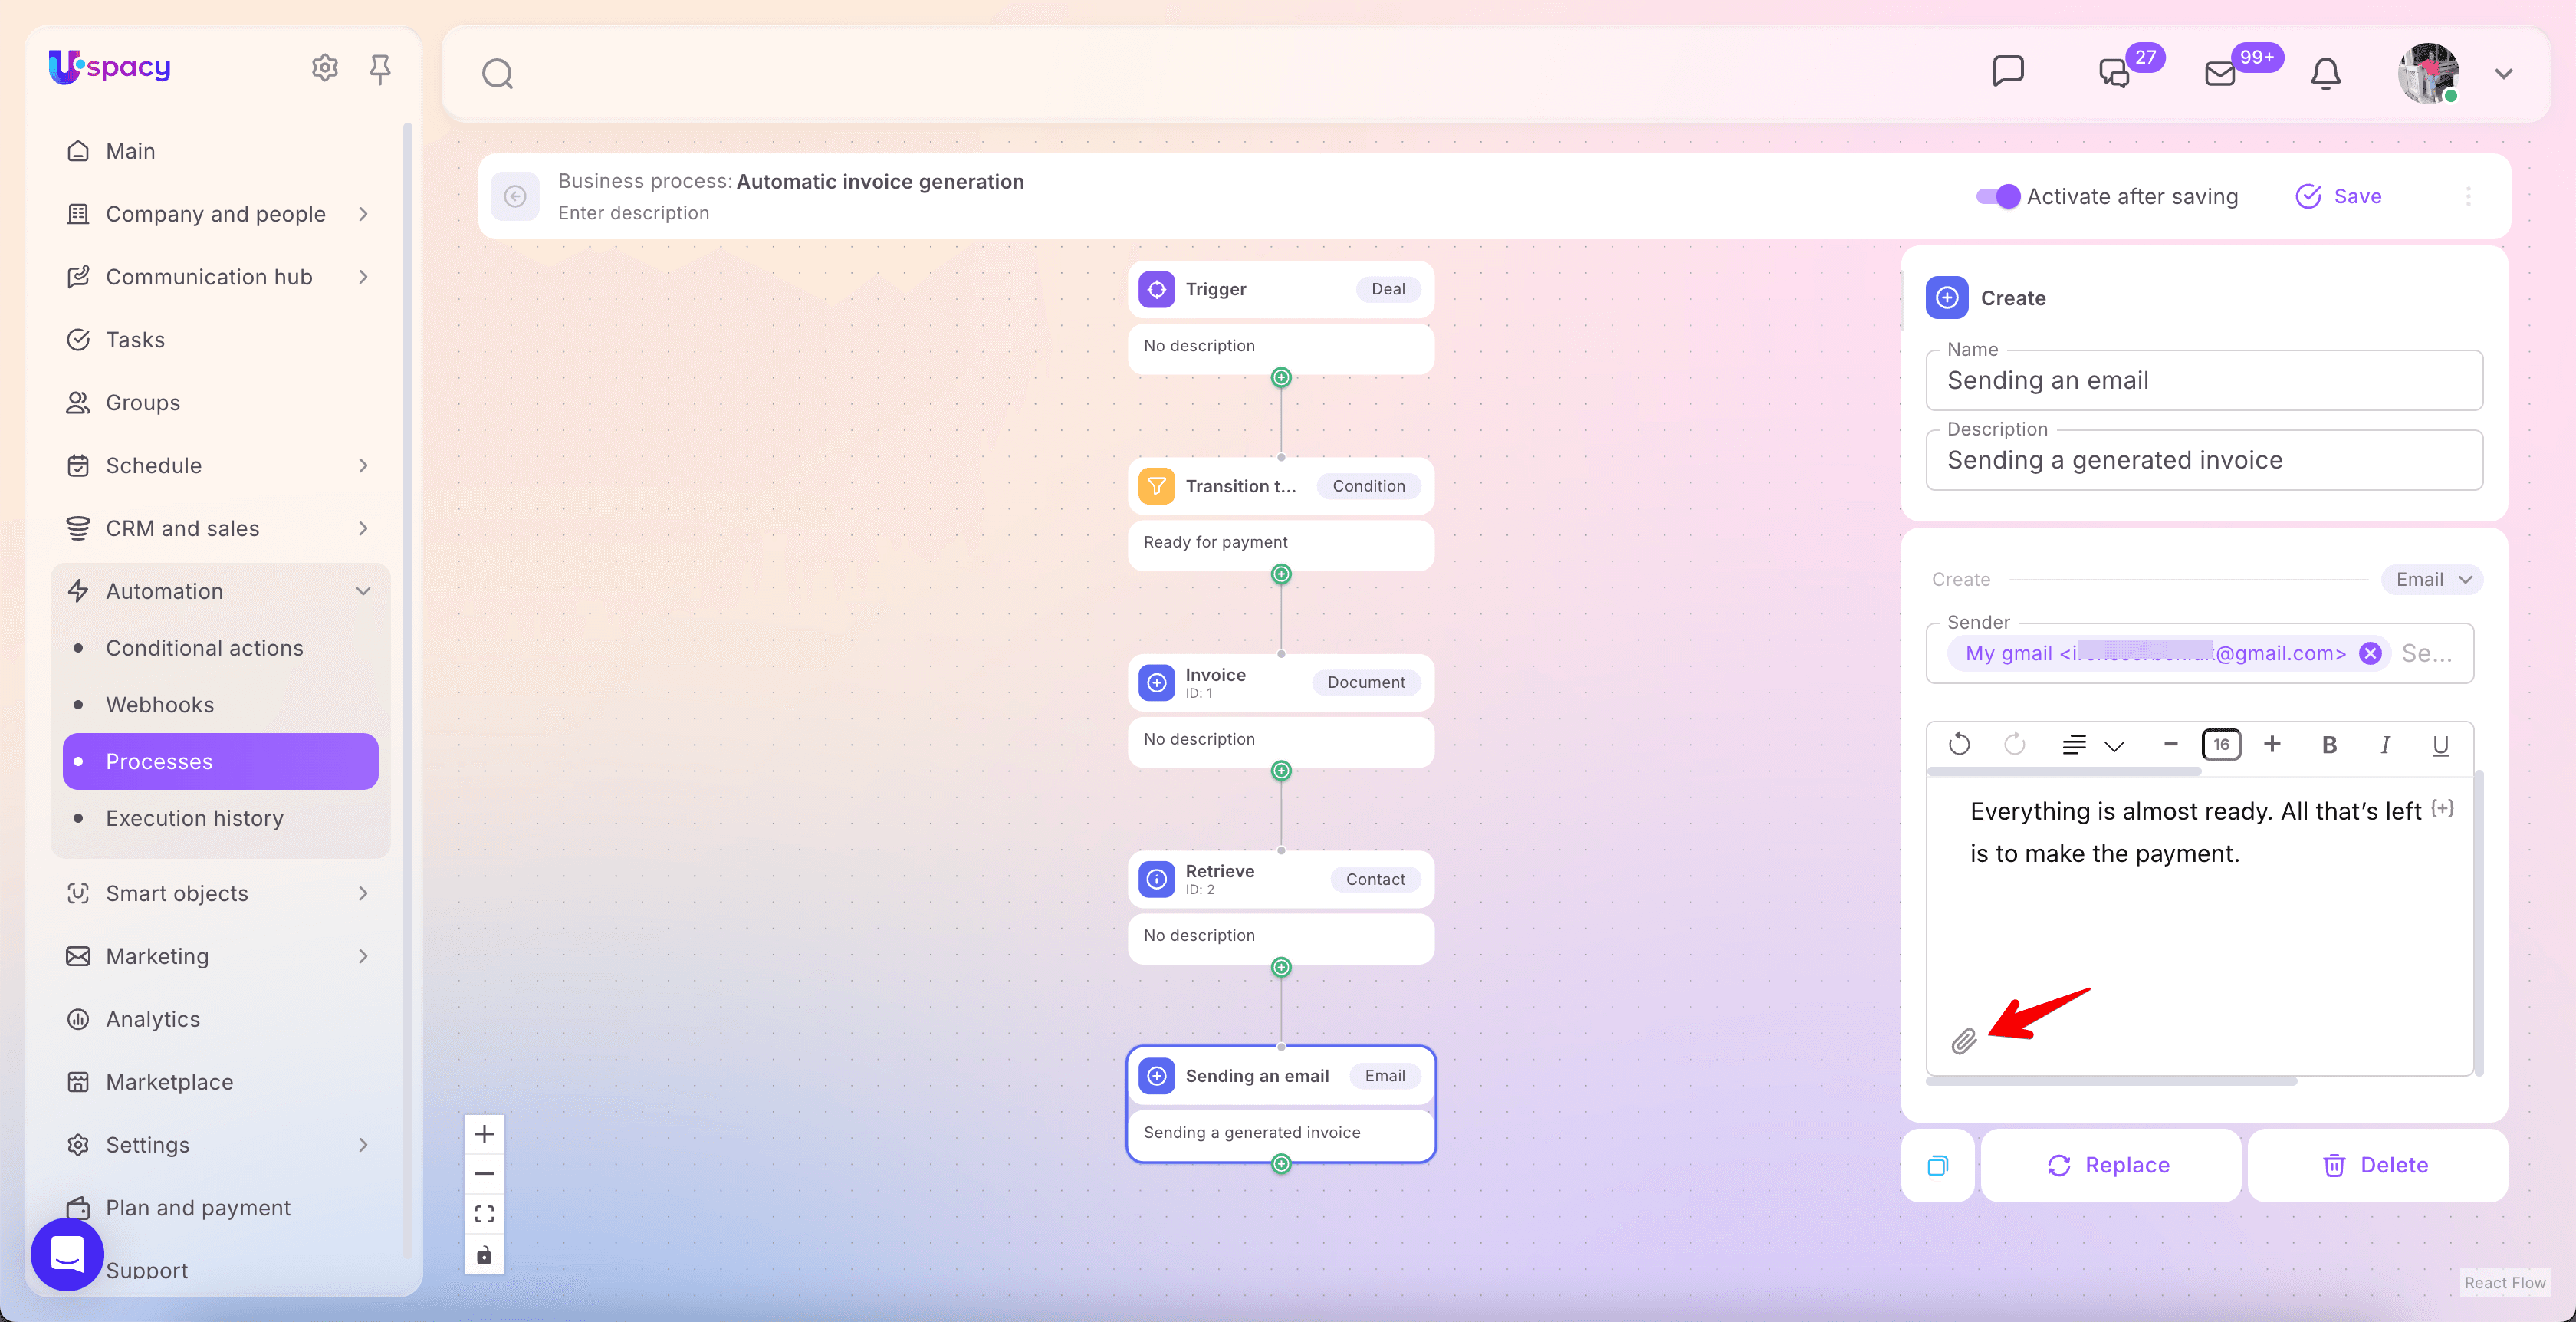Insert variable with the {+} icon

[2443, 808]
